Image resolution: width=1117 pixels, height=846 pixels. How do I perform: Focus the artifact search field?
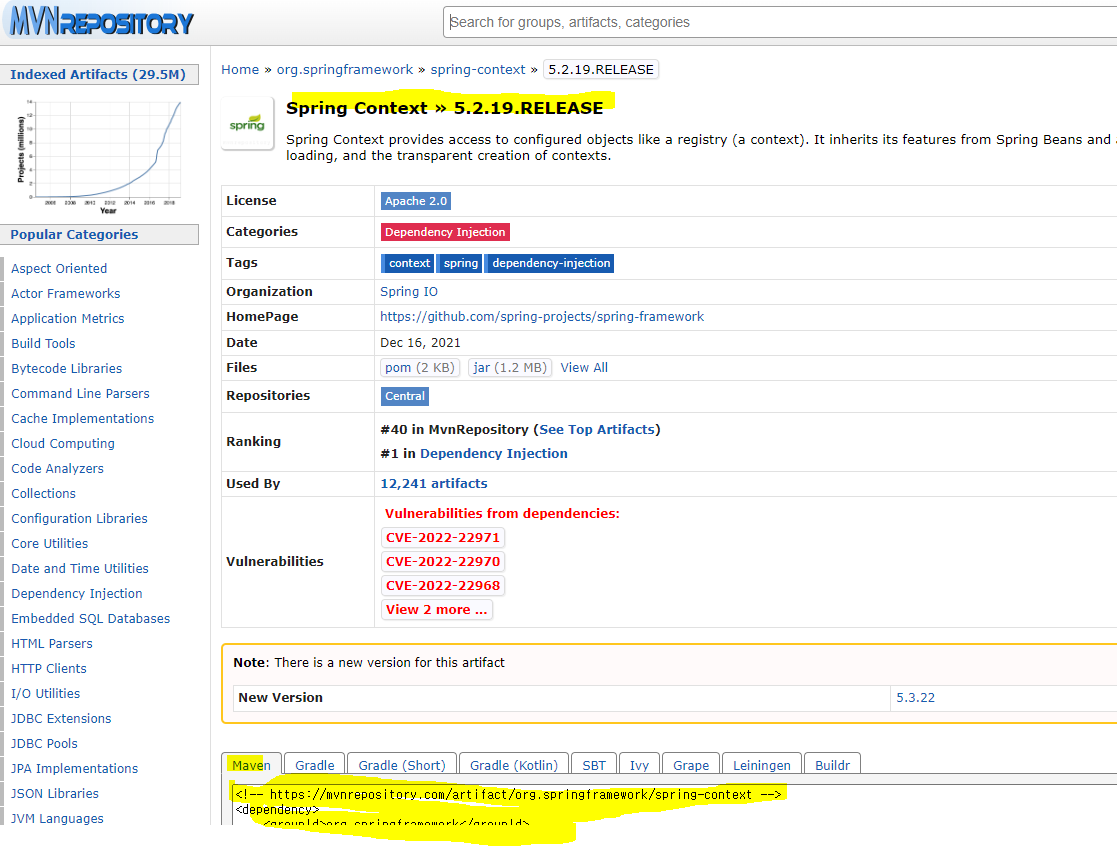point(779,22)
